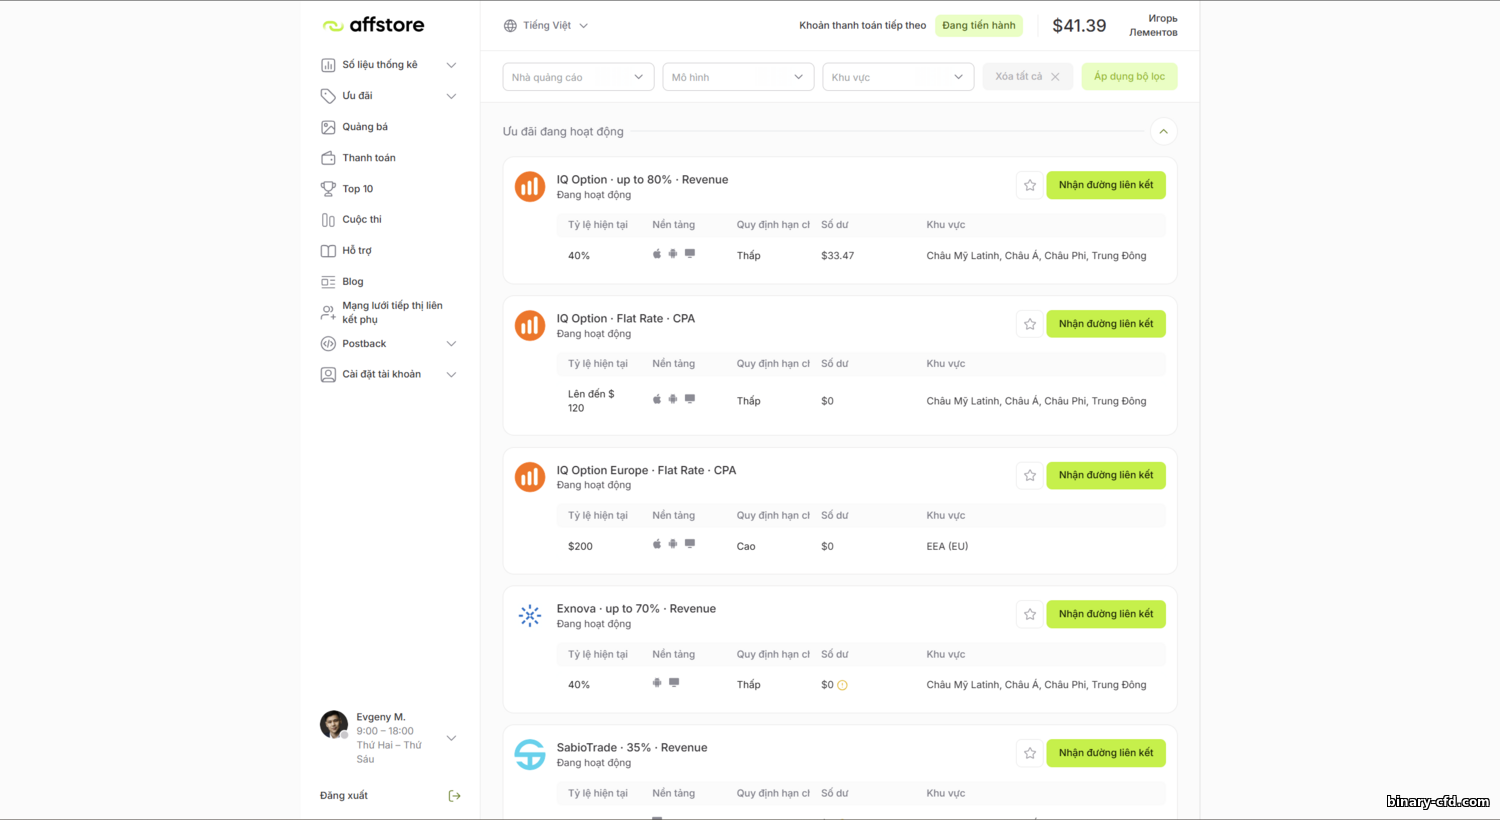
Task: Get link for IQ Option Europe offer
Action: point(1106,475)
